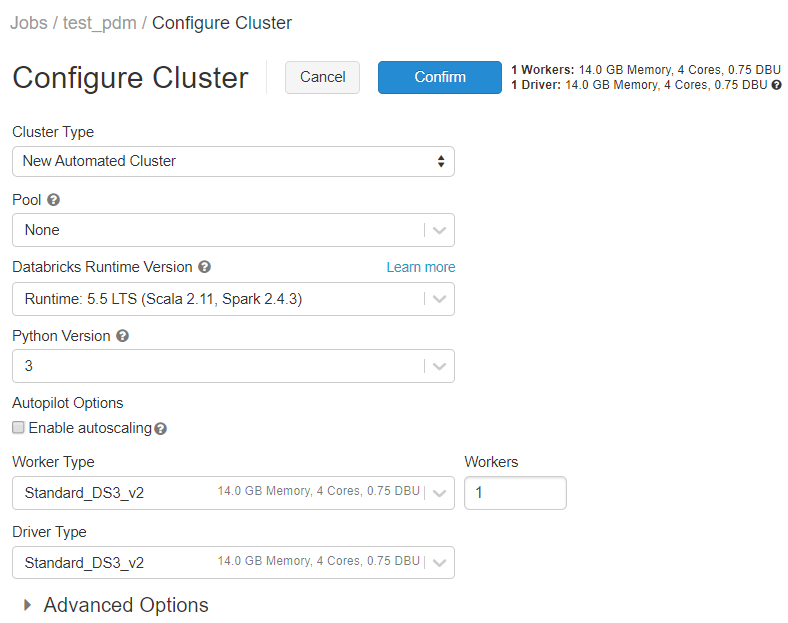The height and width of the screenshot is (623, 788).
Task: Open the Driver Type dropdown
Action: [x=233, y=562]
